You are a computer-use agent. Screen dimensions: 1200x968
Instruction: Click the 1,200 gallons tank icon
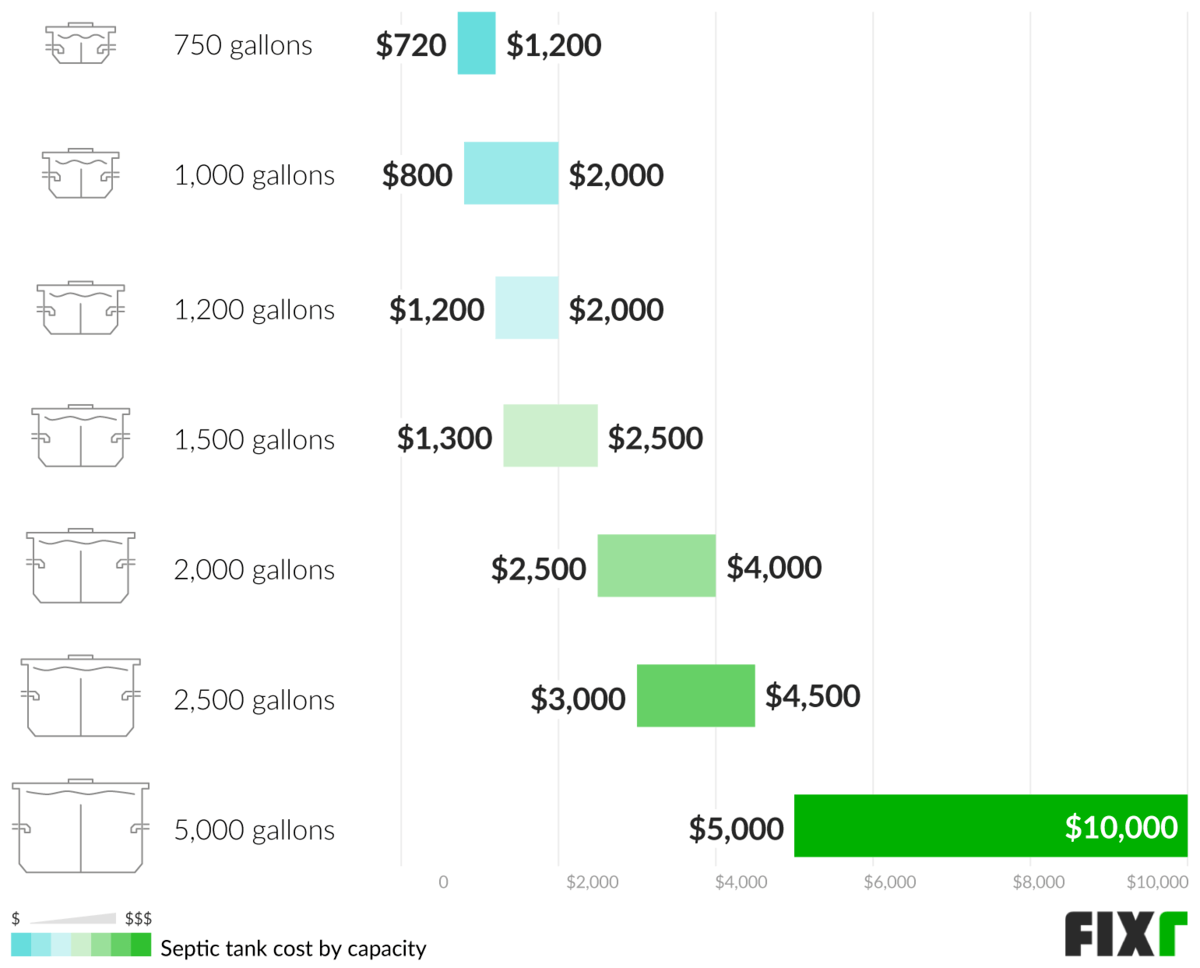pos(80,306)
